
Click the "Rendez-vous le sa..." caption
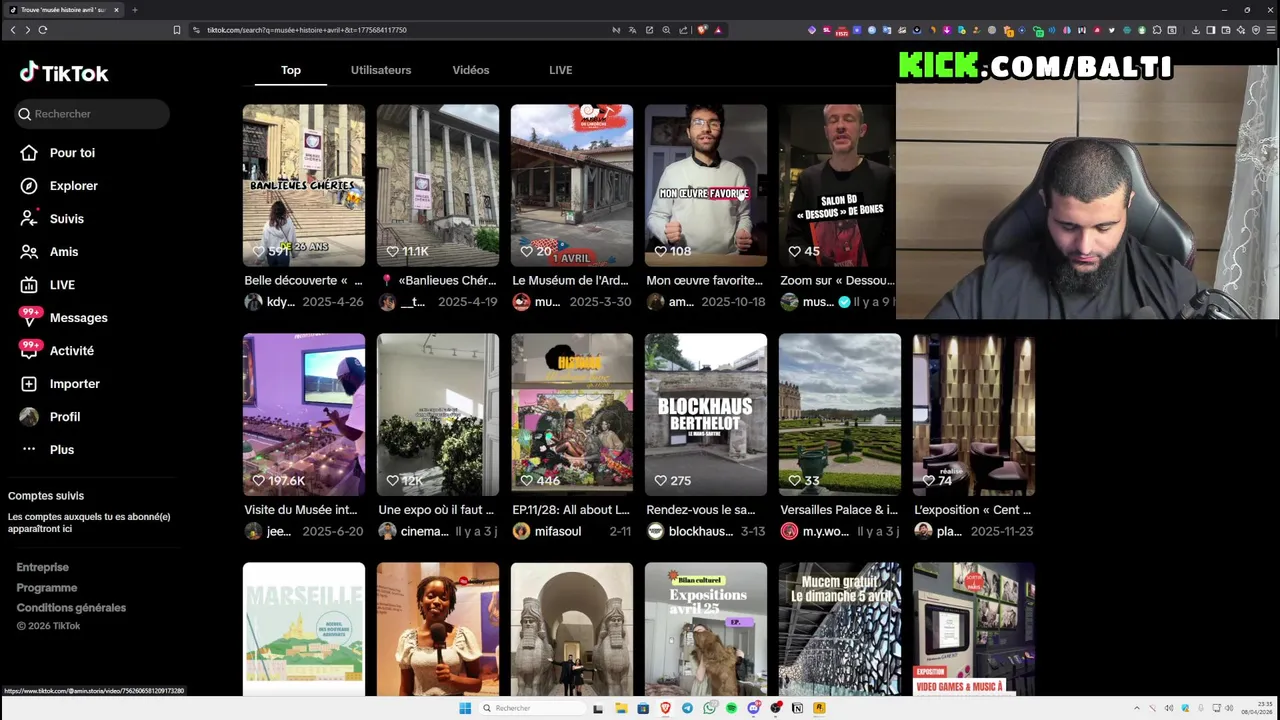[x=701, y=510]
